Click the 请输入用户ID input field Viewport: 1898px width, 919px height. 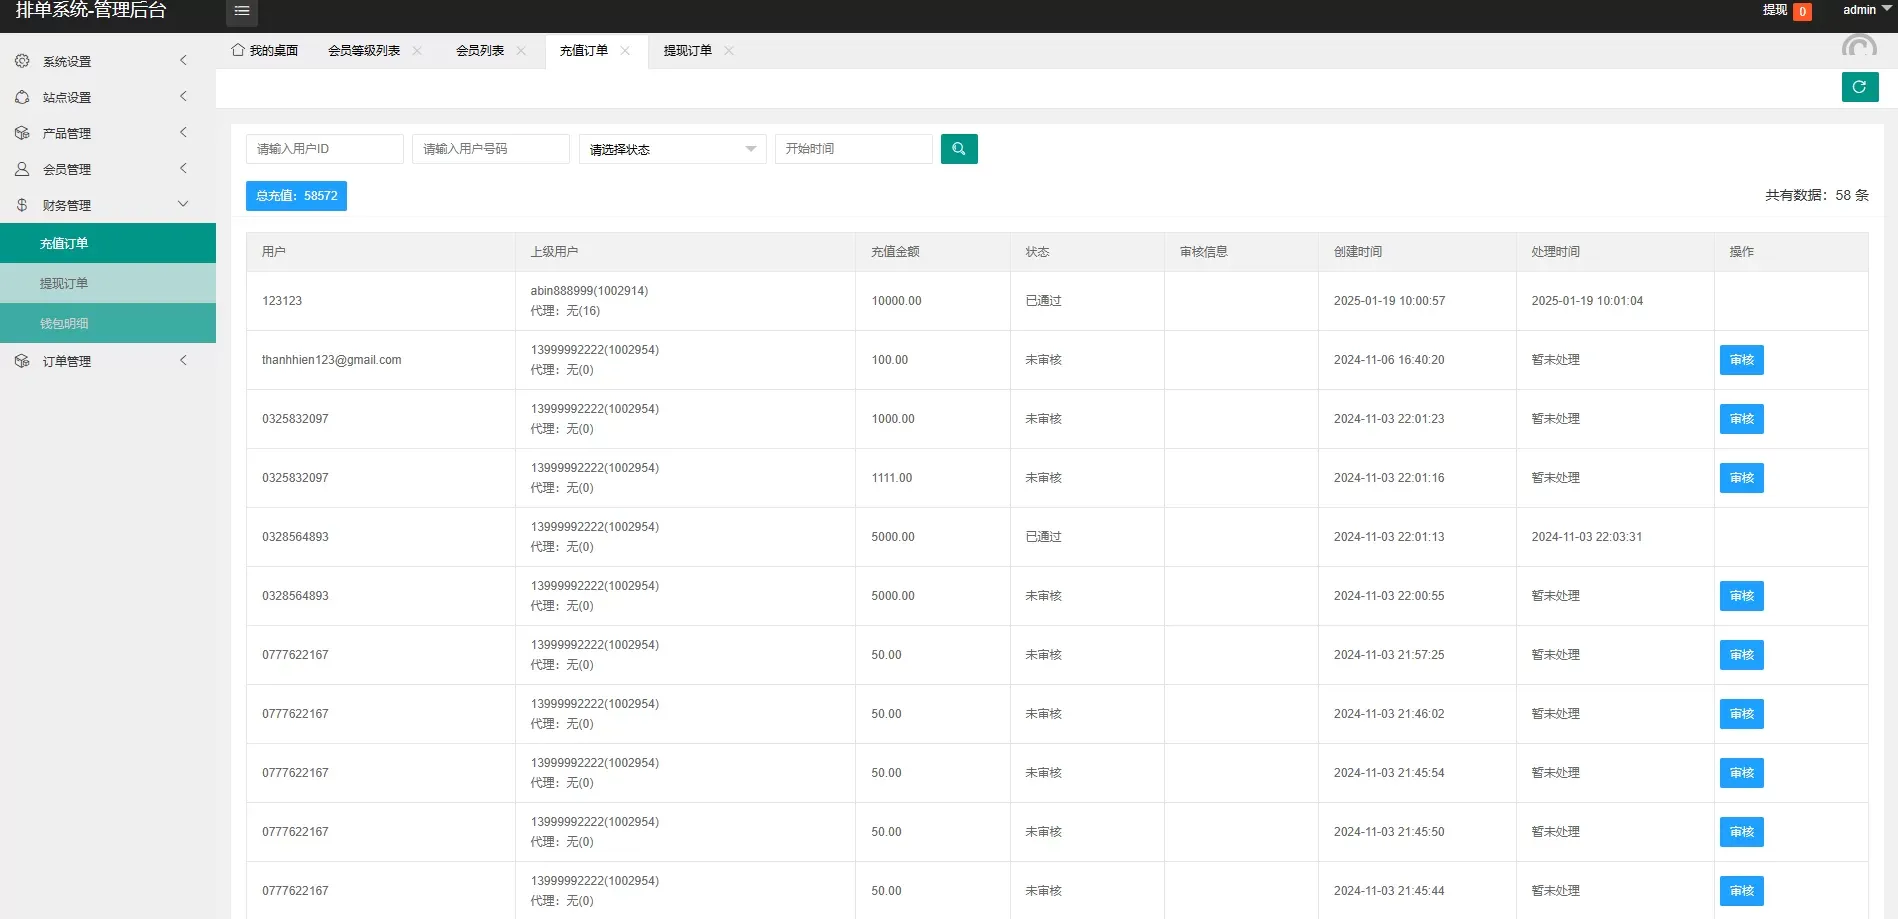[324, 148]
